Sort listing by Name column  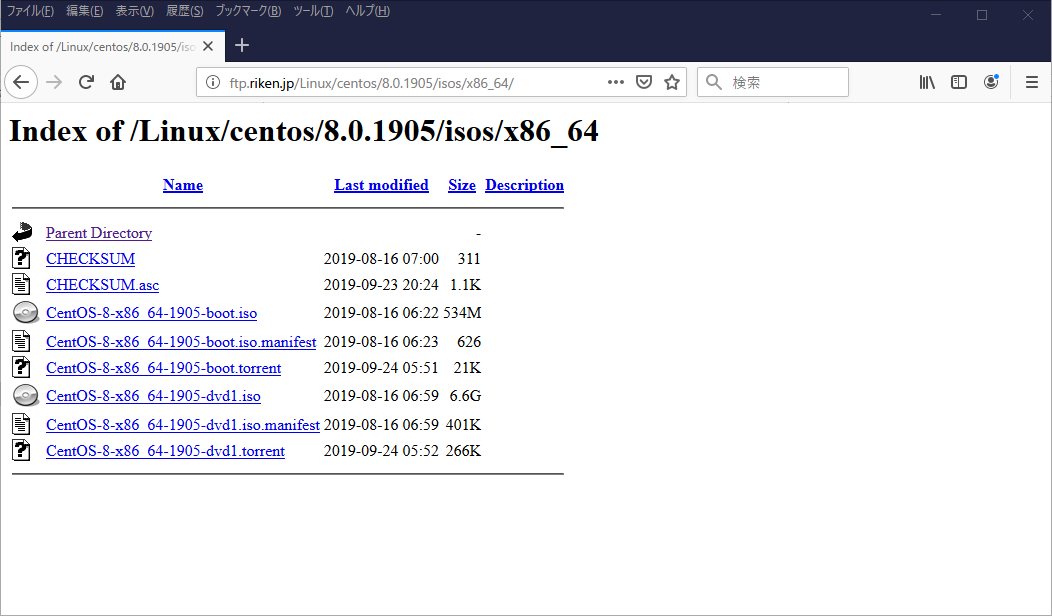(182, 185)
